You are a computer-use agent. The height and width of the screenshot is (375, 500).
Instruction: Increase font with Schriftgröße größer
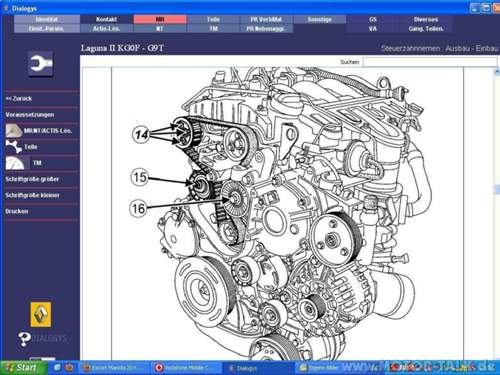32,179
